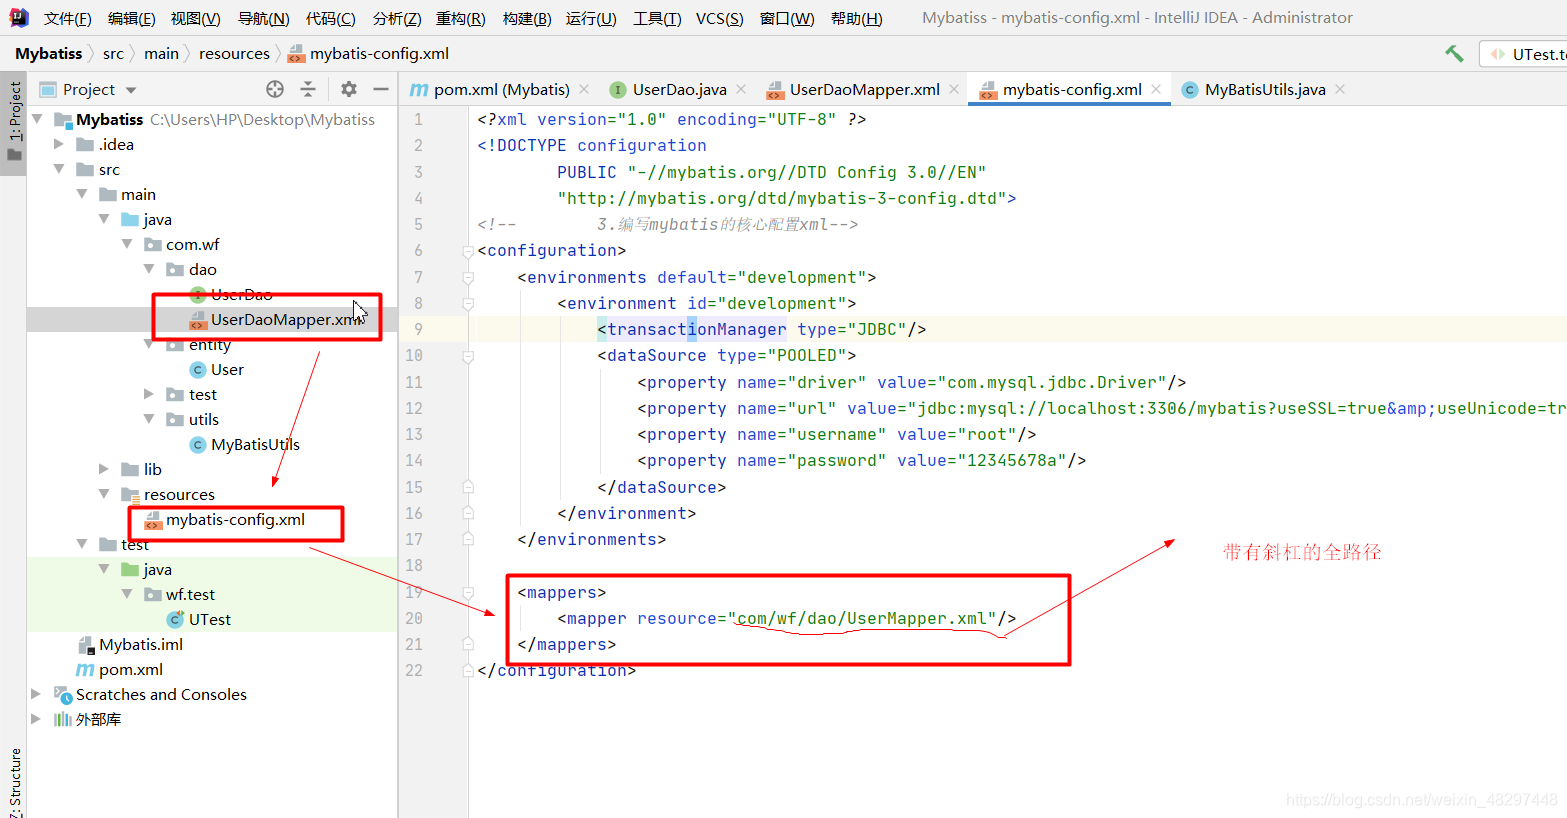Click Mybatiss breadcrumb
Image resolution: width=1567 pixels, height=818 pixels.
(x=48, y=54)
